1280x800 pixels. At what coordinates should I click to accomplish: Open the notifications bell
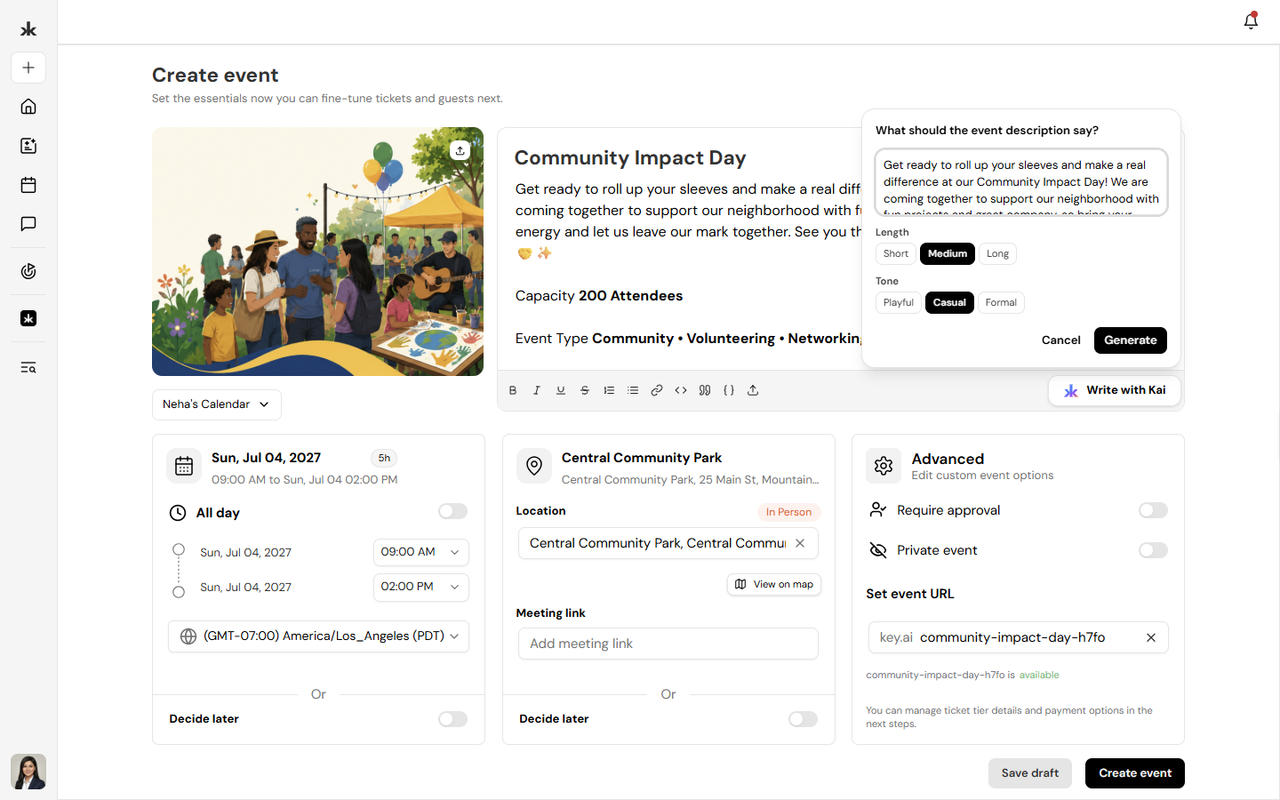click(x=1250, y=20)
